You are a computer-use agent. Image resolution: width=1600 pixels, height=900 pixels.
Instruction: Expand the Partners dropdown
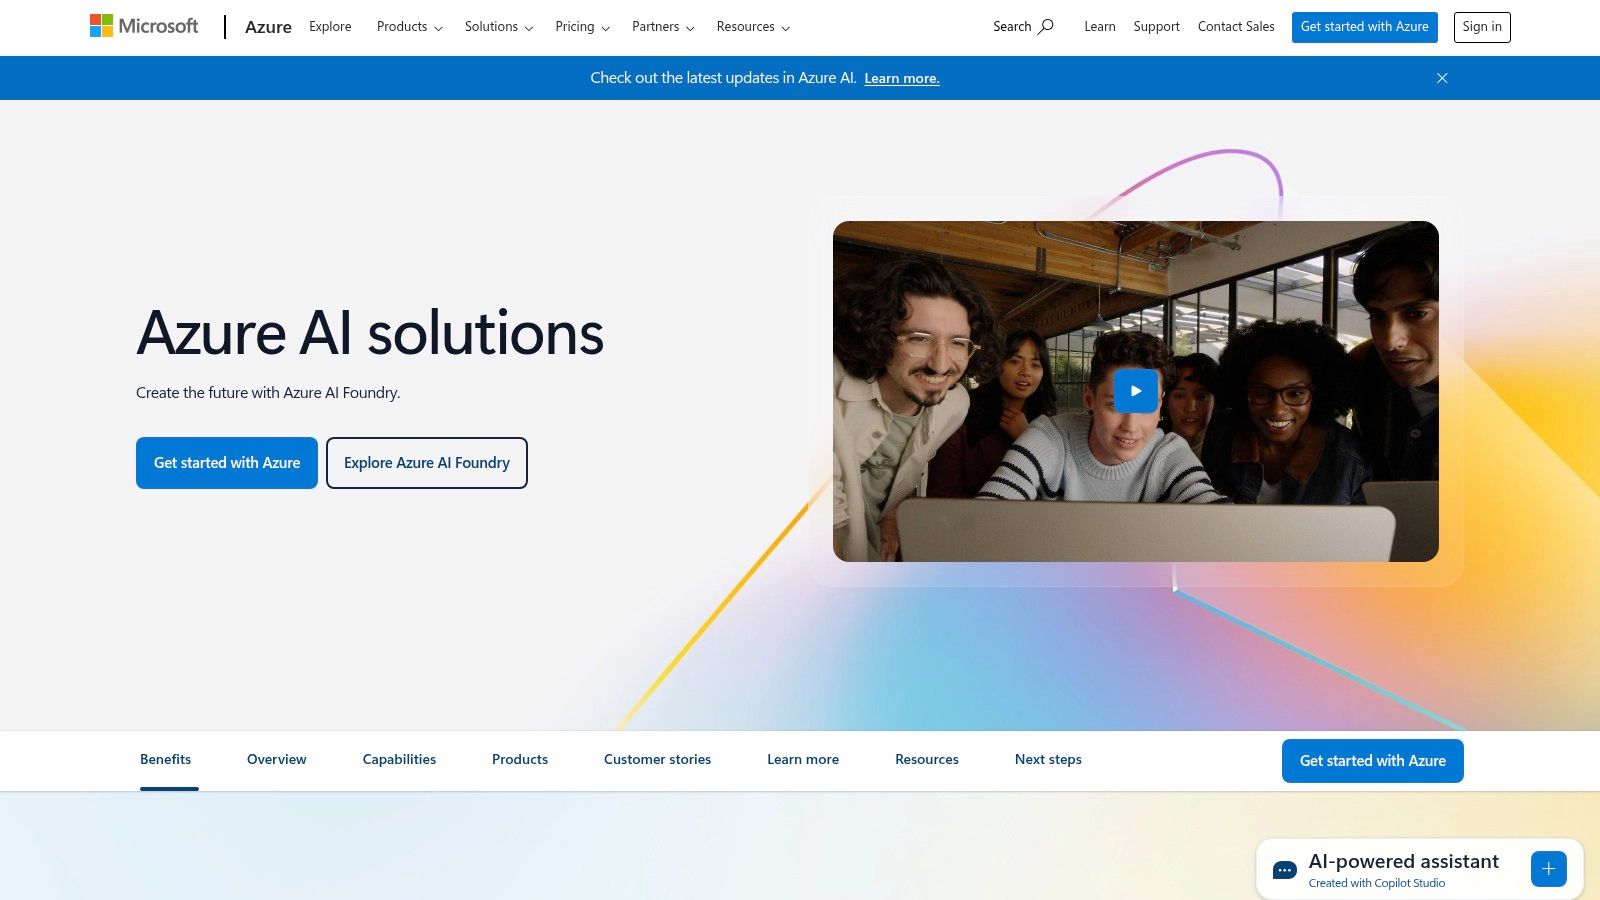[x=663, y=27]
